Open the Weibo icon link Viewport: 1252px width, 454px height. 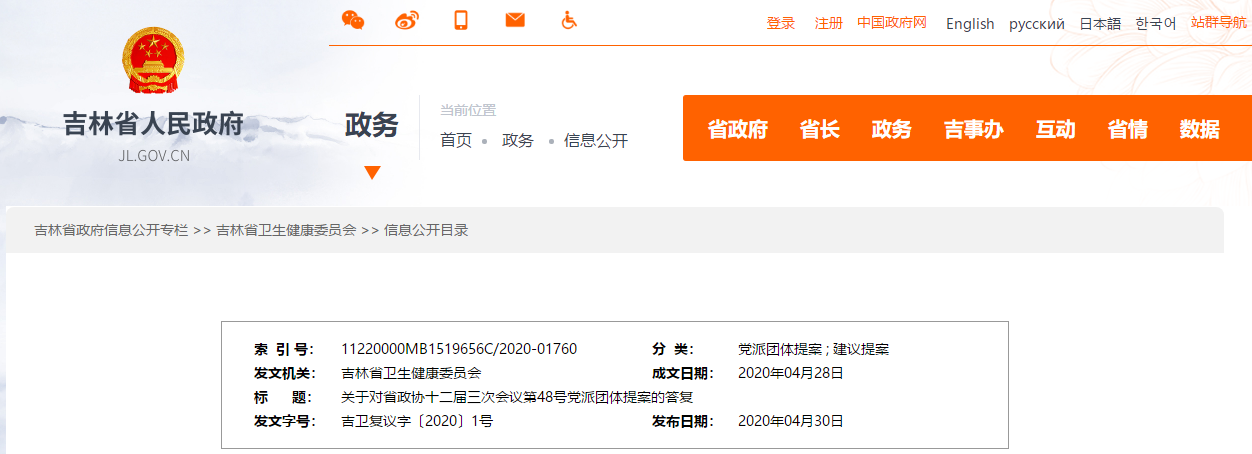click(407, 20)
